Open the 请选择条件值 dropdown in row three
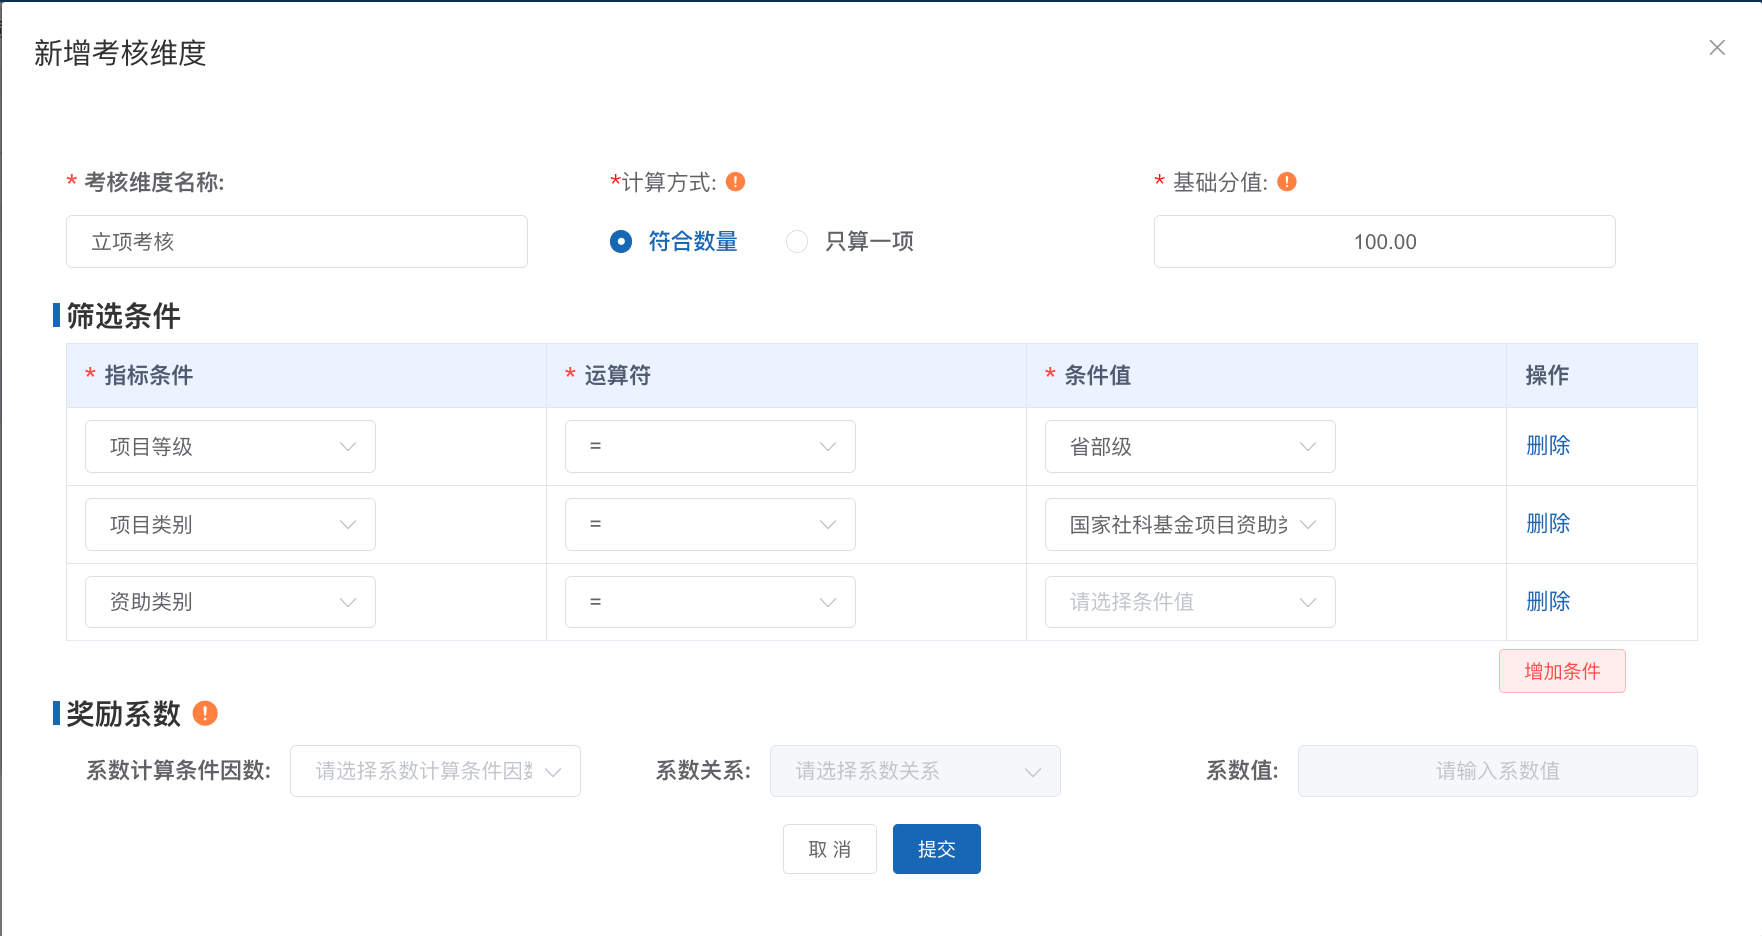 pyautogui.click(x=1189, y=601)
